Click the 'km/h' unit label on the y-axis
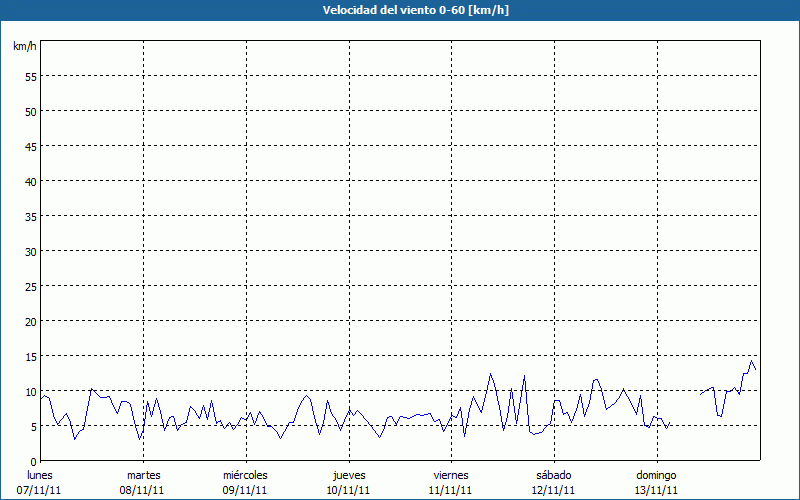 [24, 47]
